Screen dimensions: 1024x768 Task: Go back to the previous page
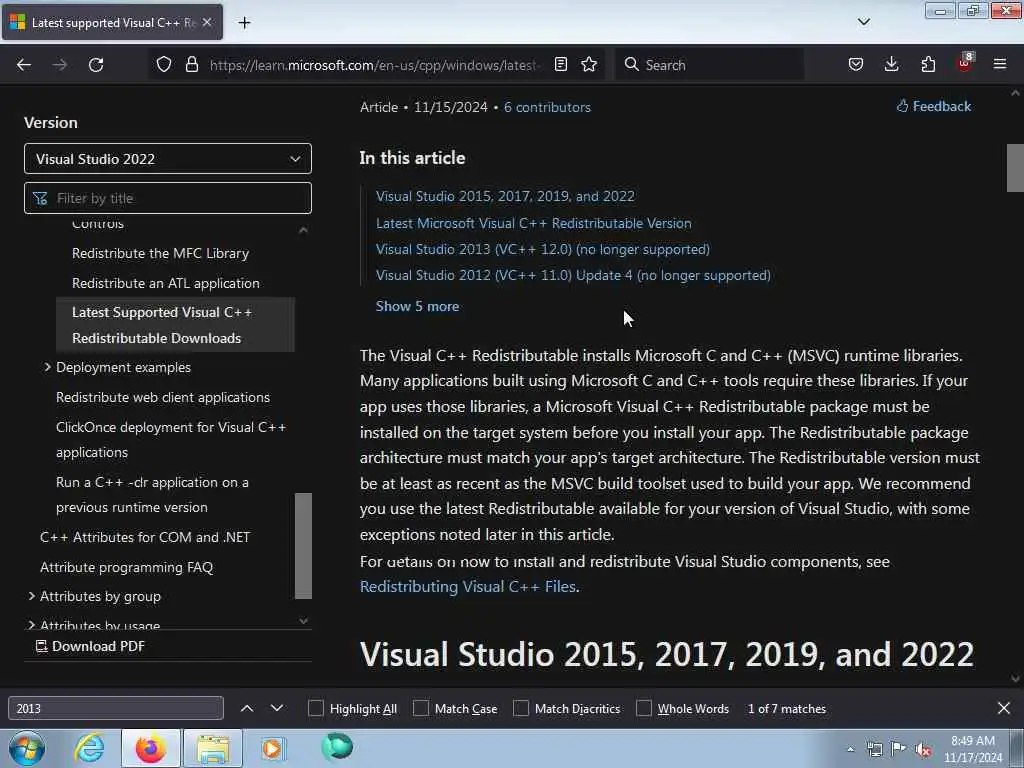(x=24, y=65)
